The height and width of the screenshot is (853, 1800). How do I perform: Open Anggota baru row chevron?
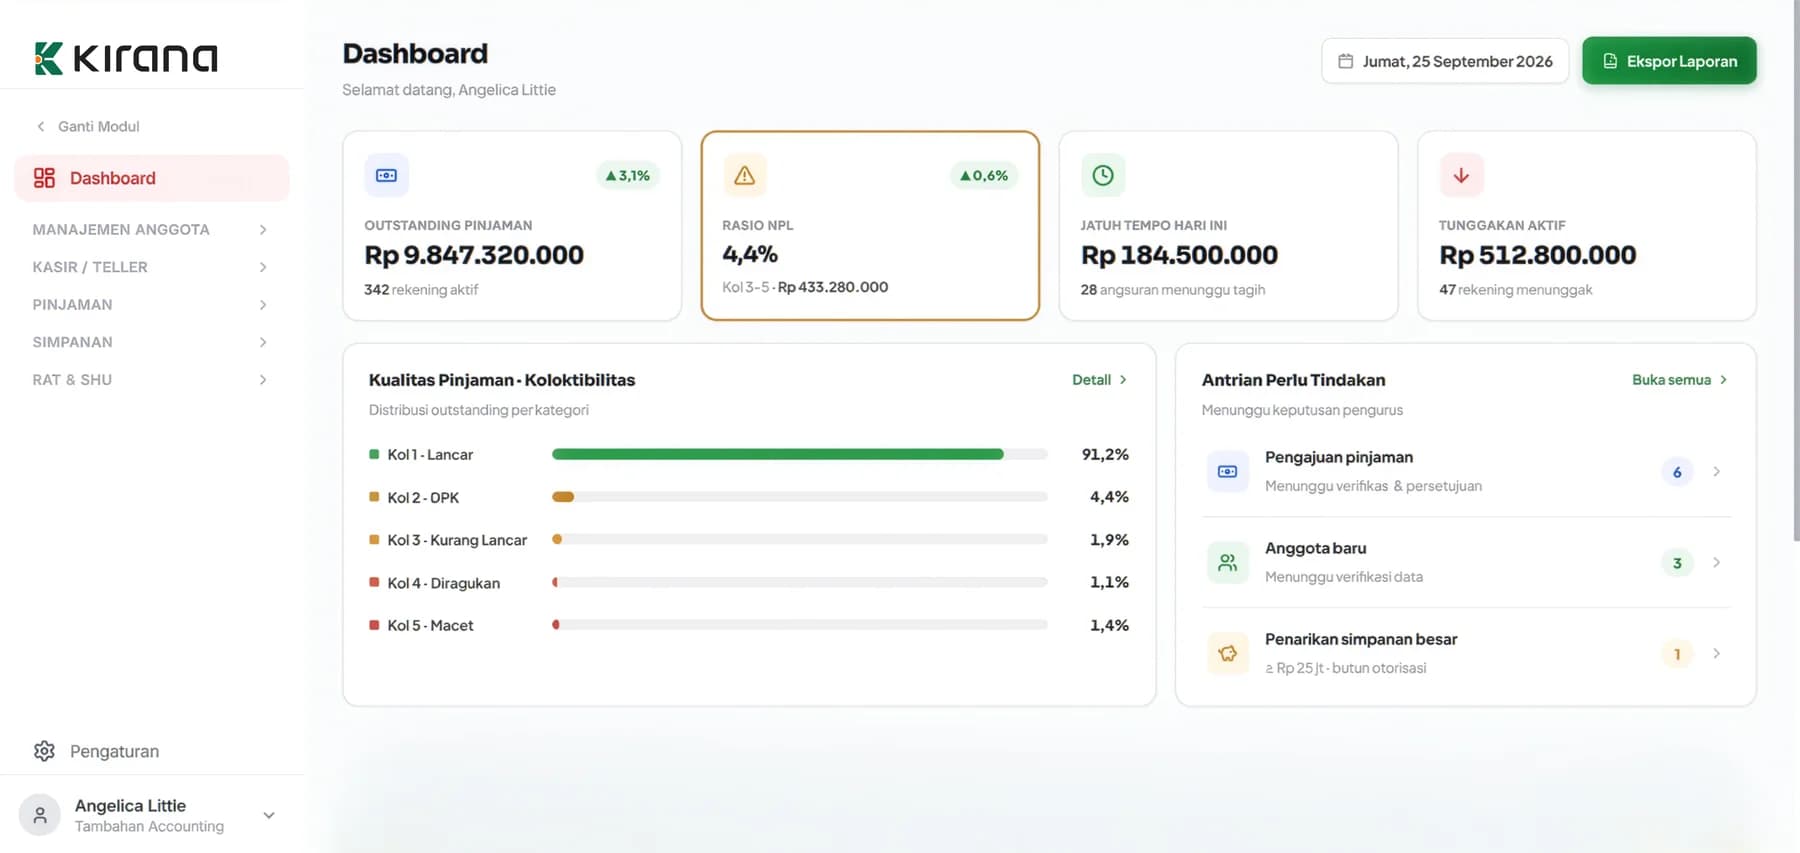1716,562
